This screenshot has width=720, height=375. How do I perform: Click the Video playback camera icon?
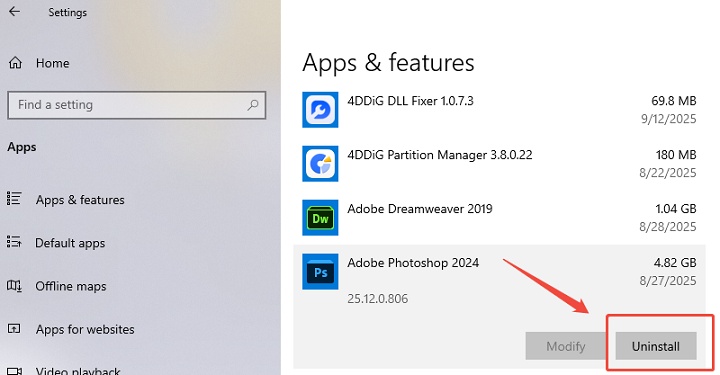pos(14,371)
